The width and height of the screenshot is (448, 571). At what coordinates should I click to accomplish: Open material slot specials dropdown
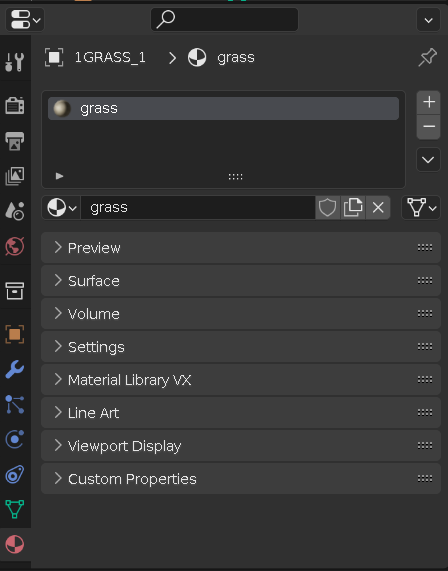pyautogui.click(x=428, y=160)
